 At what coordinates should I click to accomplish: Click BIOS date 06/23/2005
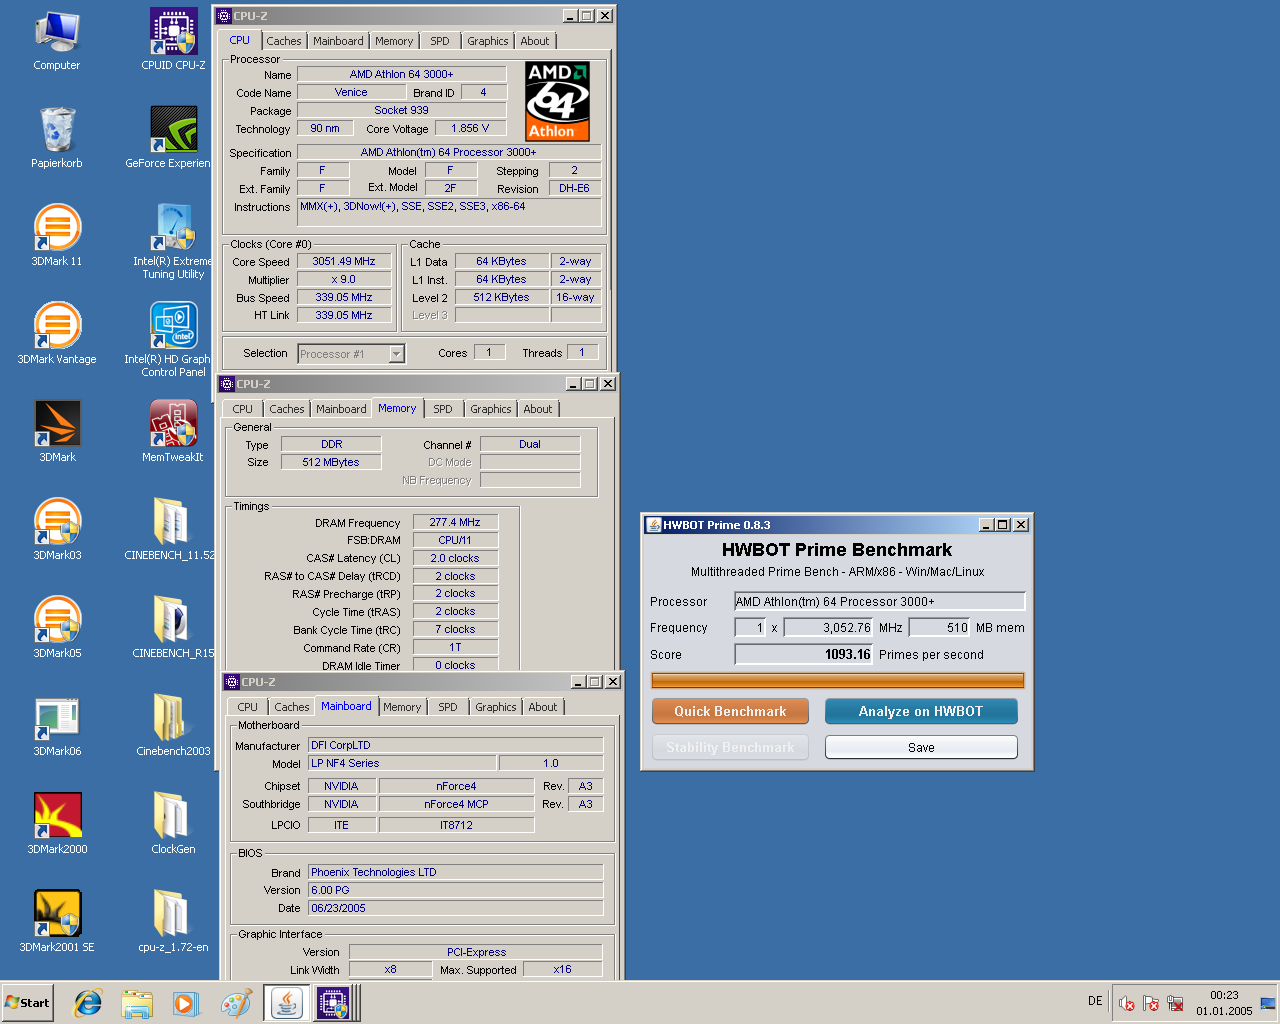pos(456,908)
